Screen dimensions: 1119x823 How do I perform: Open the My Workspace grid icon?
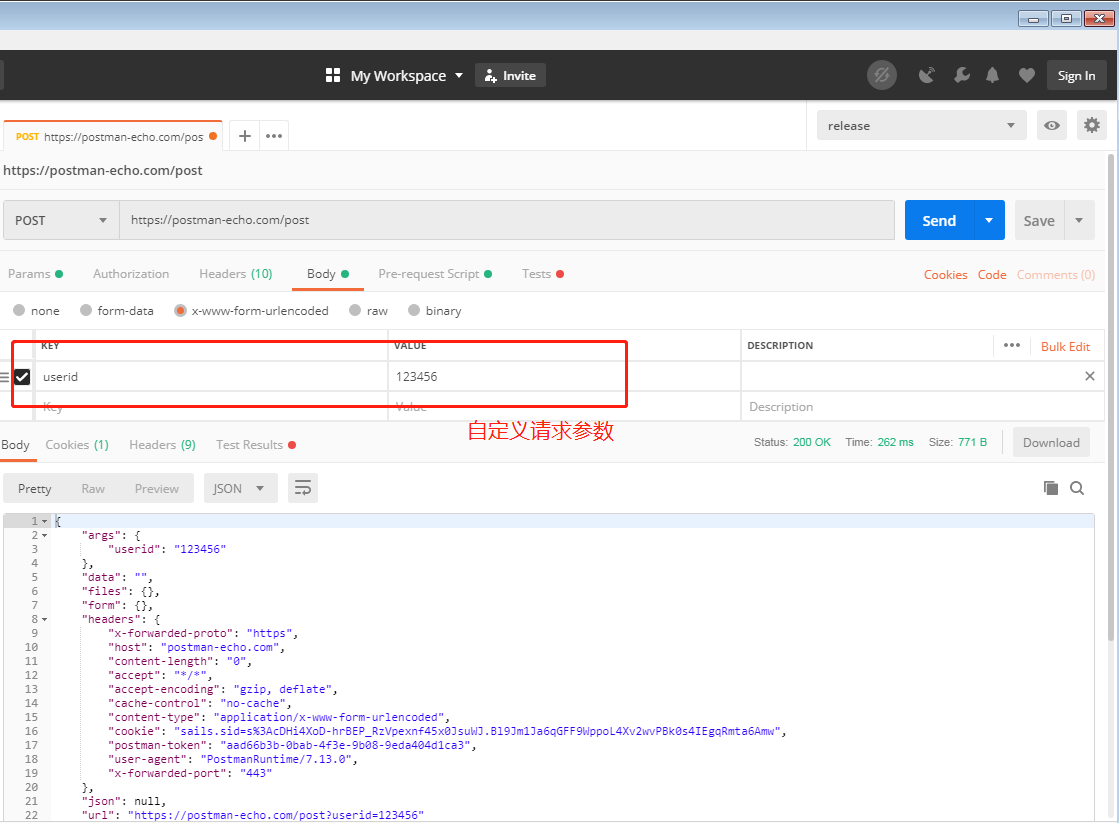tap(333, 76)
